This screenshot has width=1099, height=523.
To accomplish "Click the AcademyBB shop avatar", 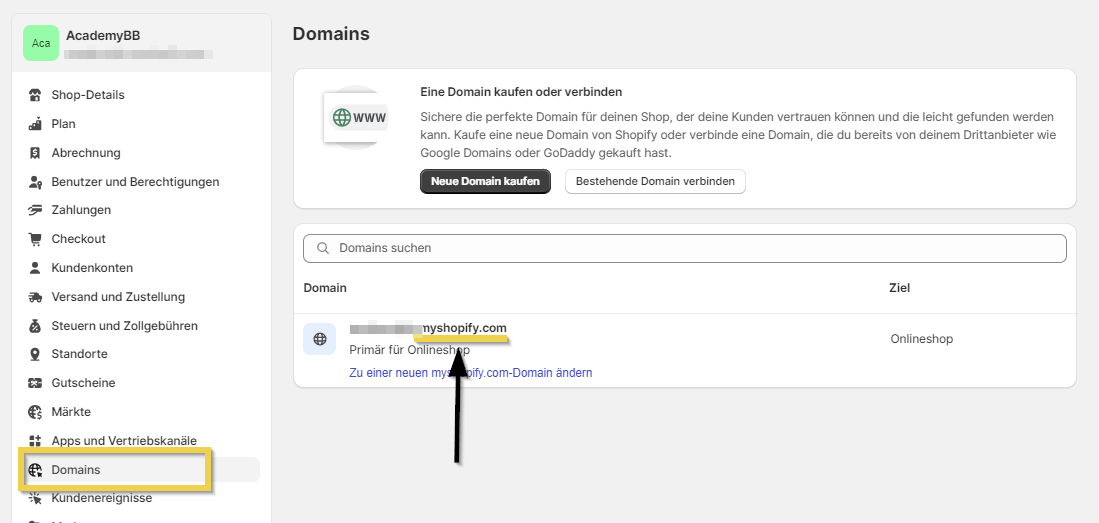I will point(41,43).
